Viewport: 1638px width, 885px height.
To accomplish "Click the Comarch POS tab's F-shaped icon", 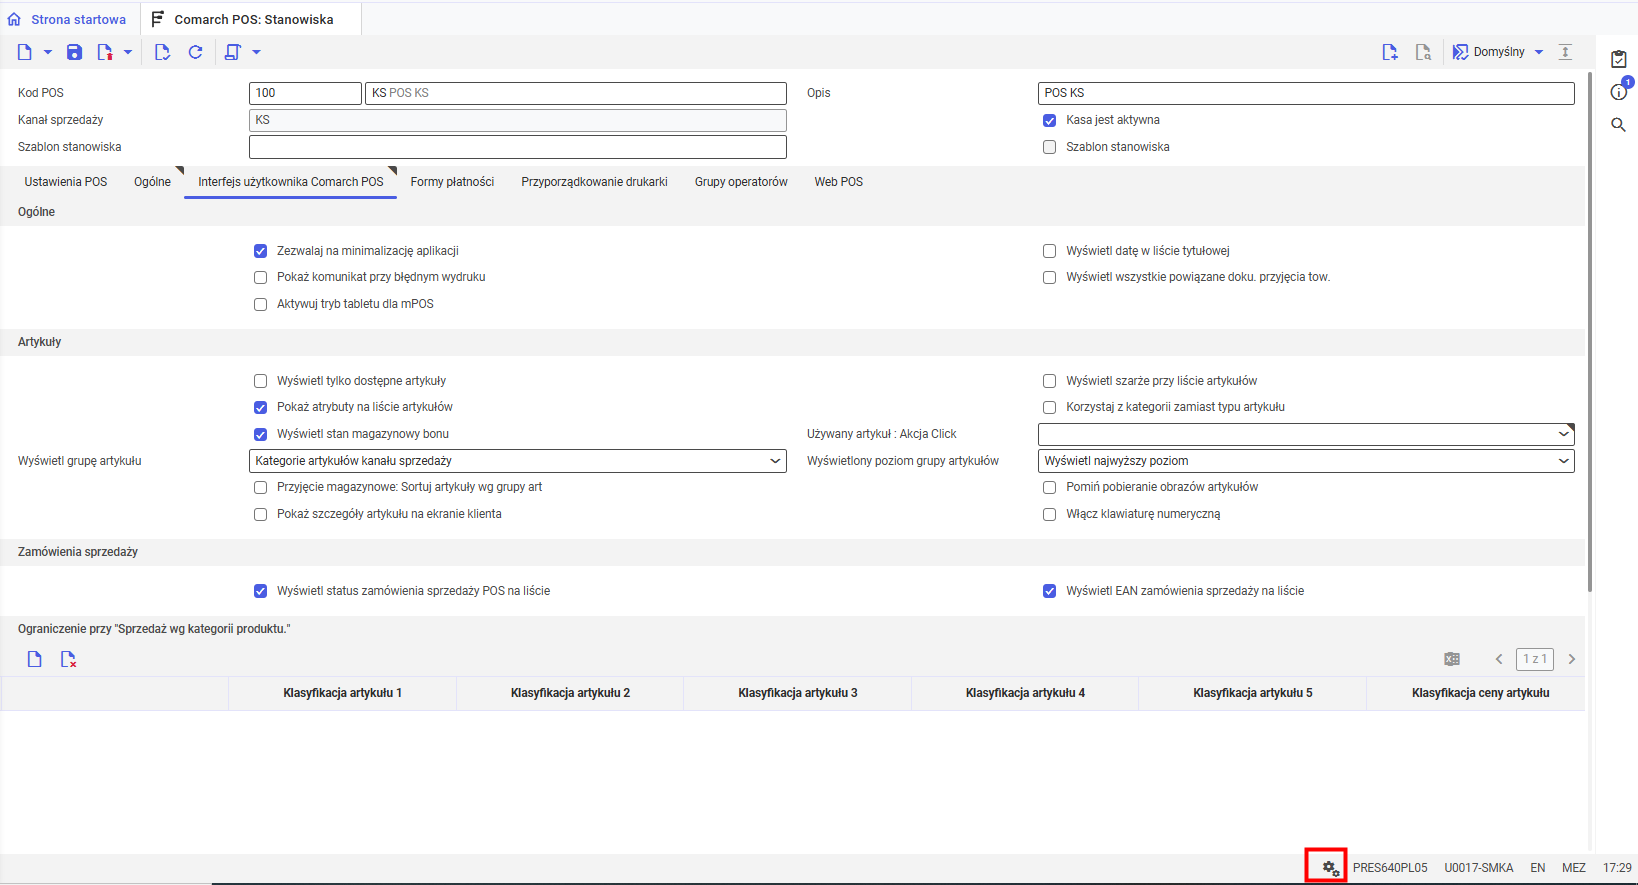I will (157, 19).
